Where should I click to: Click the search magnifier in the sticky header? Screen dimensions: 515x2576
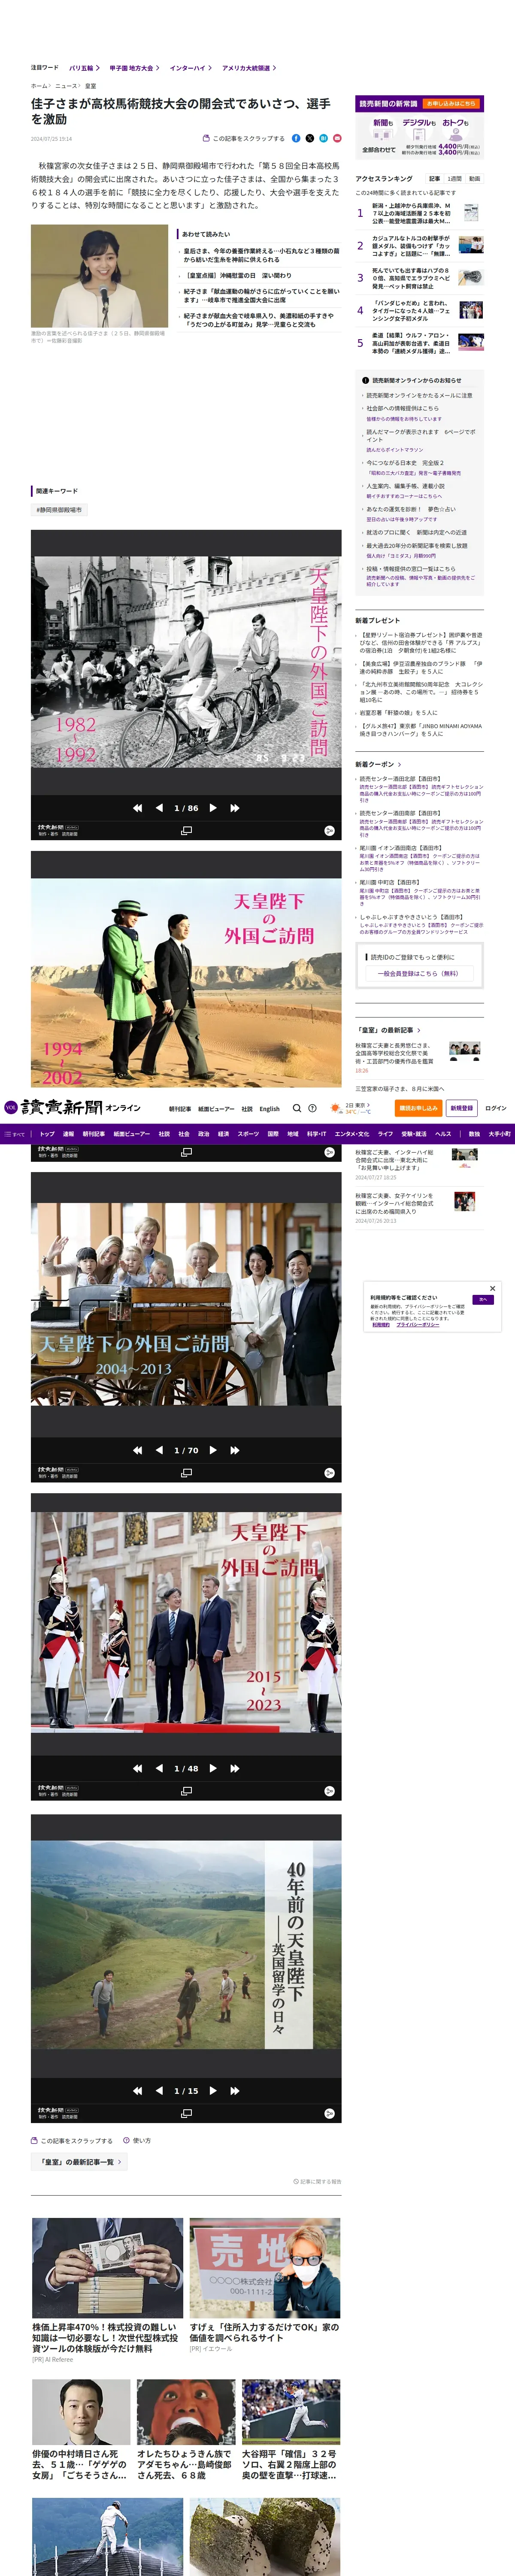click(297, 1108)
